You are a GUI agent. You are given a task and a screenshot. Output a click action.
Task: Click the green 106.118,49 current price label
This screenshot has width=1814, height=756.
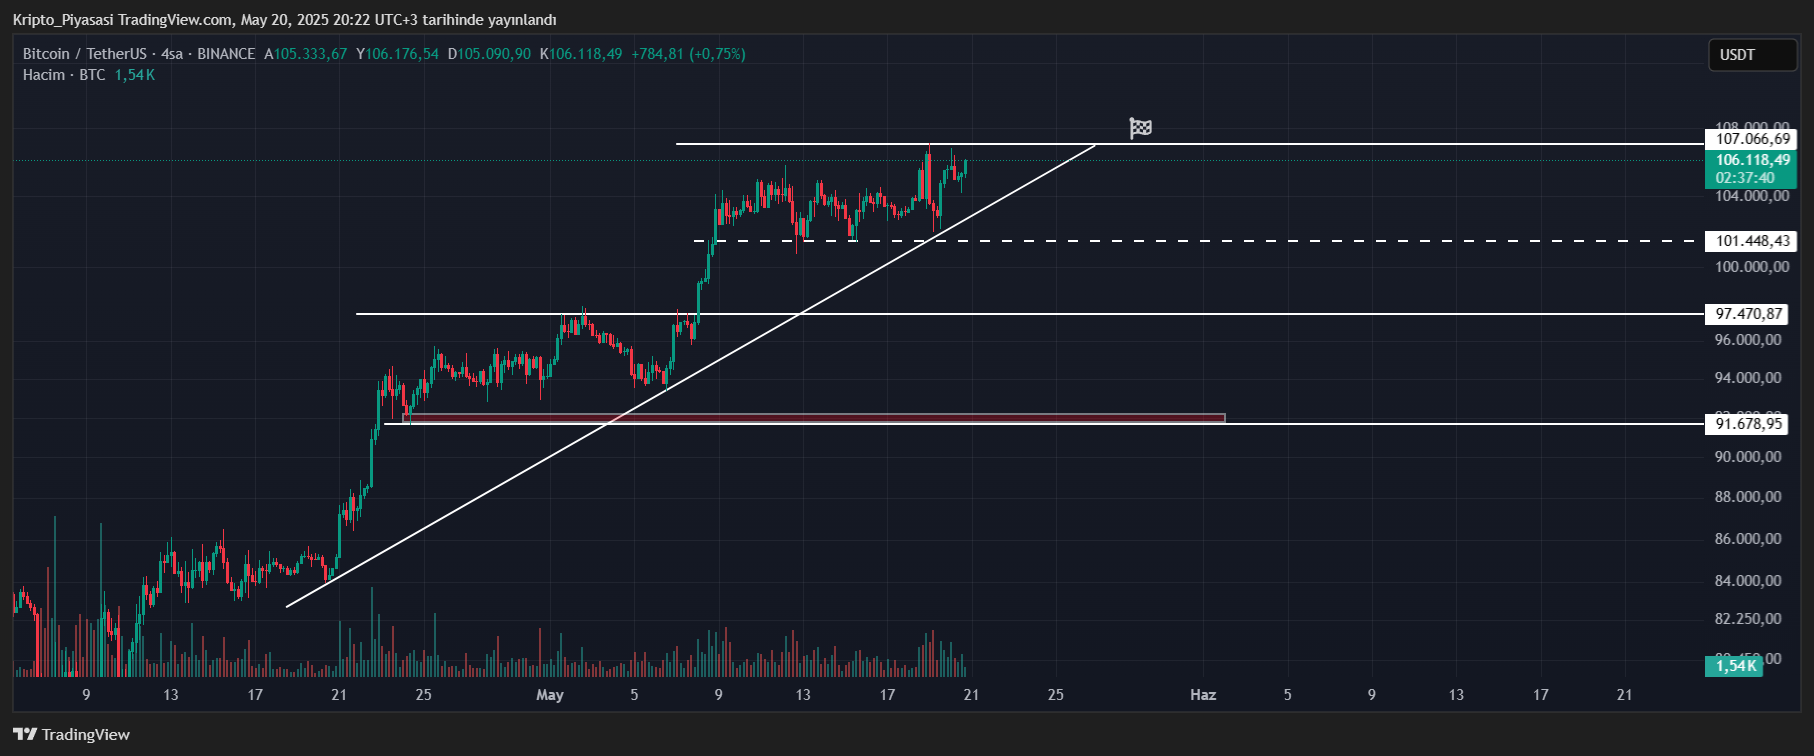[x=1752, y=160]
